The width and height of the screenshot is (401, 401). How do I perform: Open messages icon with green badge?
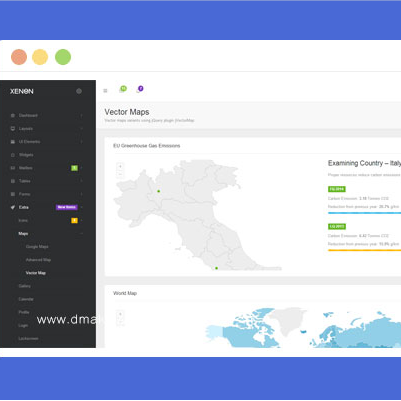click(x=122, y=90)
